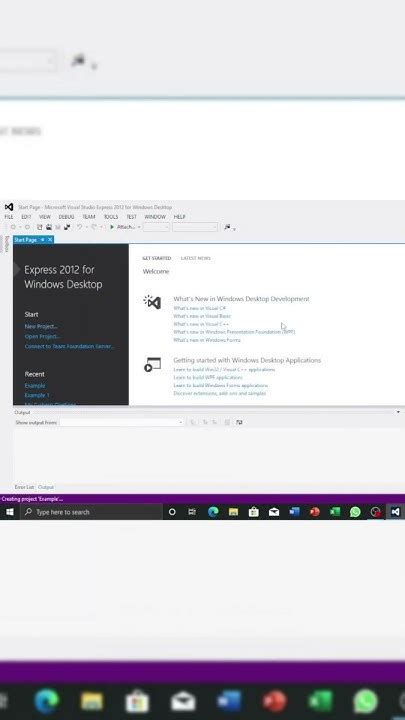Click Connect to Team Foundation Server link
The image size is (405, 720).
coord(69,347)
